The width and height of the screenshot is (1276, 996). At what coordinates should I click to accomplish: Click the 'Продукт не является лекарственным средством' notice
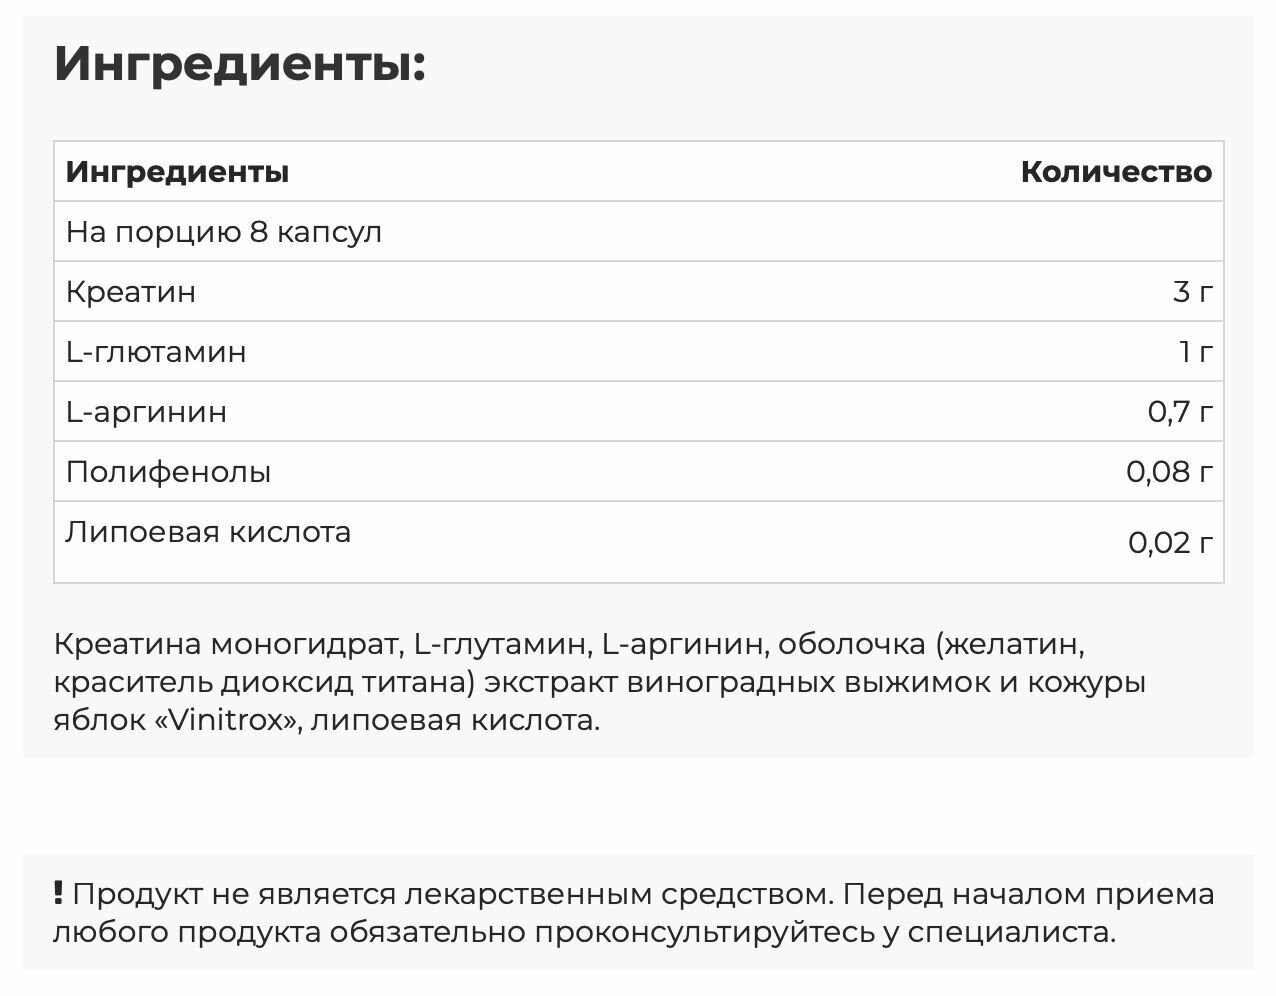click(450, 894)
